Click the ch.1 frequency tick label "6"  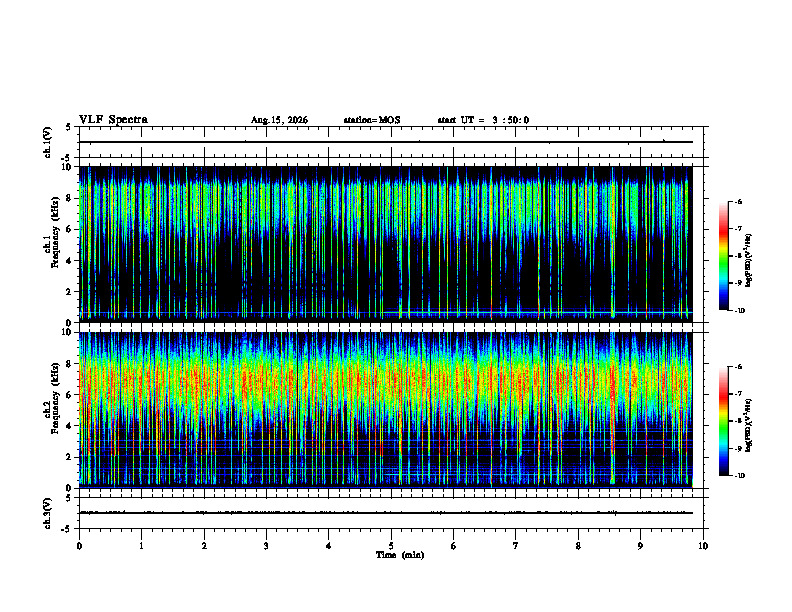70,229
